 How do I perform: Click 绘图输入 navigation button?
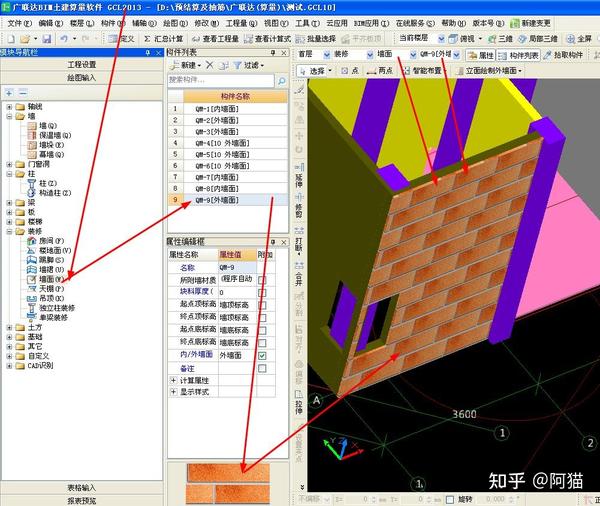coord(82,78)
